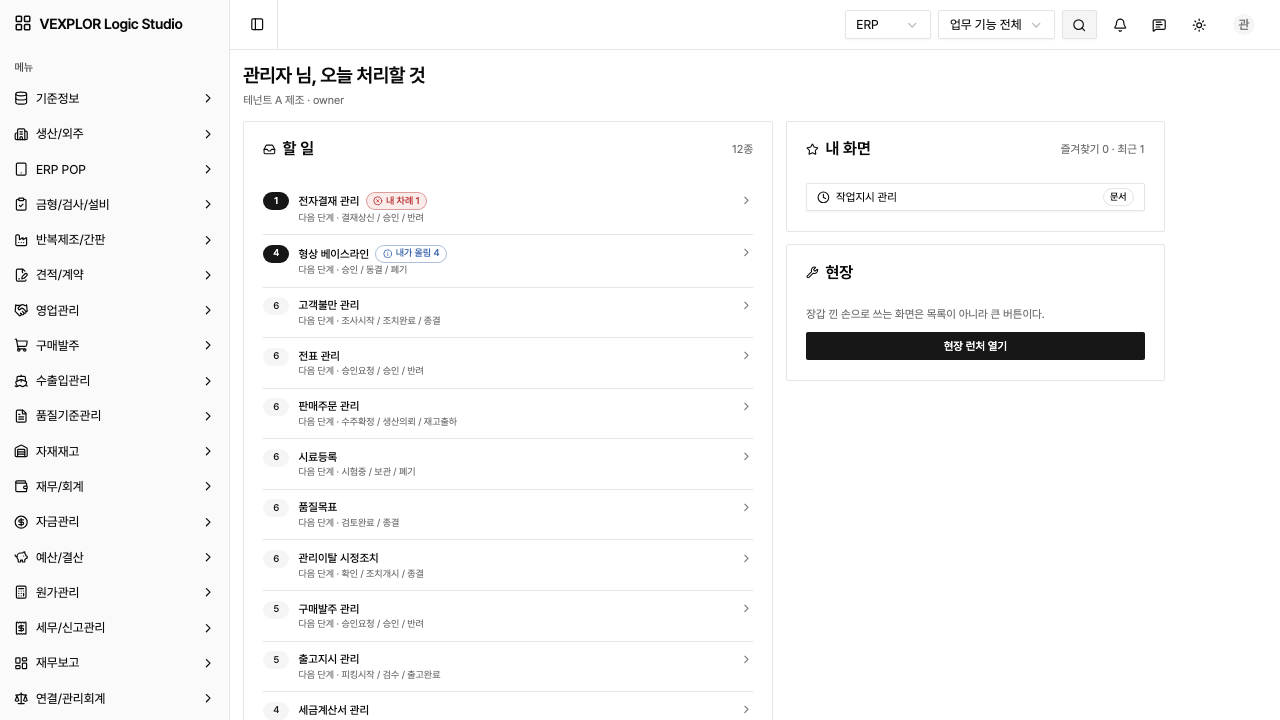Open the user avatar 관 menu
1280x720 pixels.
pos(1243,25)
